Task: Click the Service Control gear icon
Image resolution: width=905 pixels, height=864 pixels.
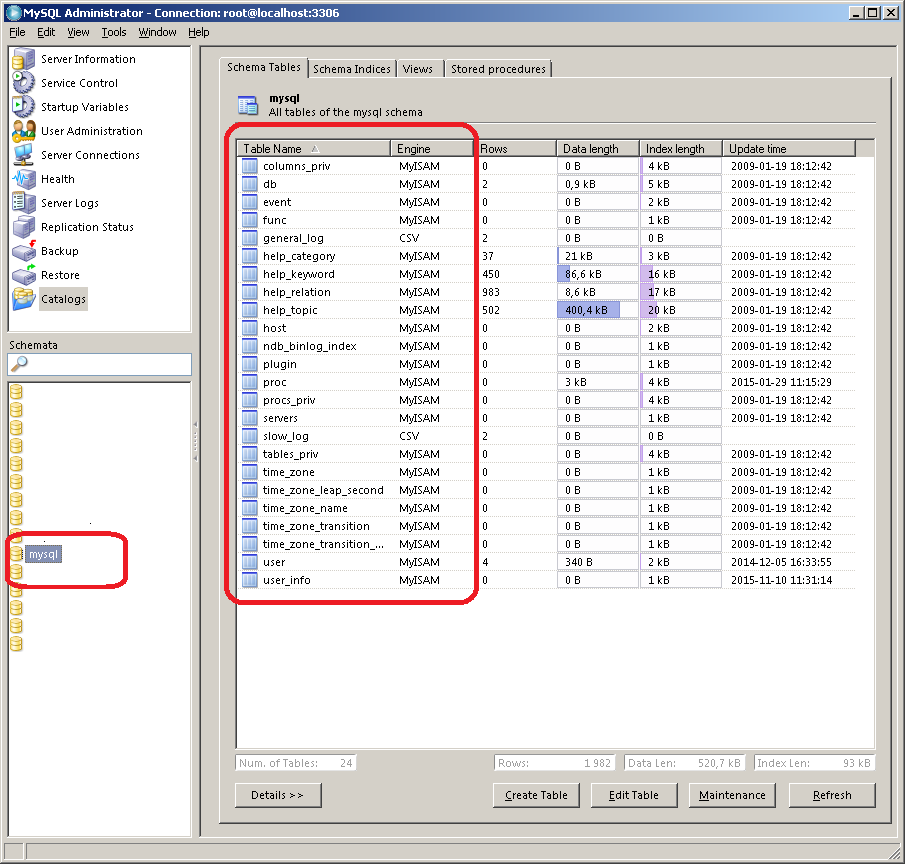Action: 24,83
